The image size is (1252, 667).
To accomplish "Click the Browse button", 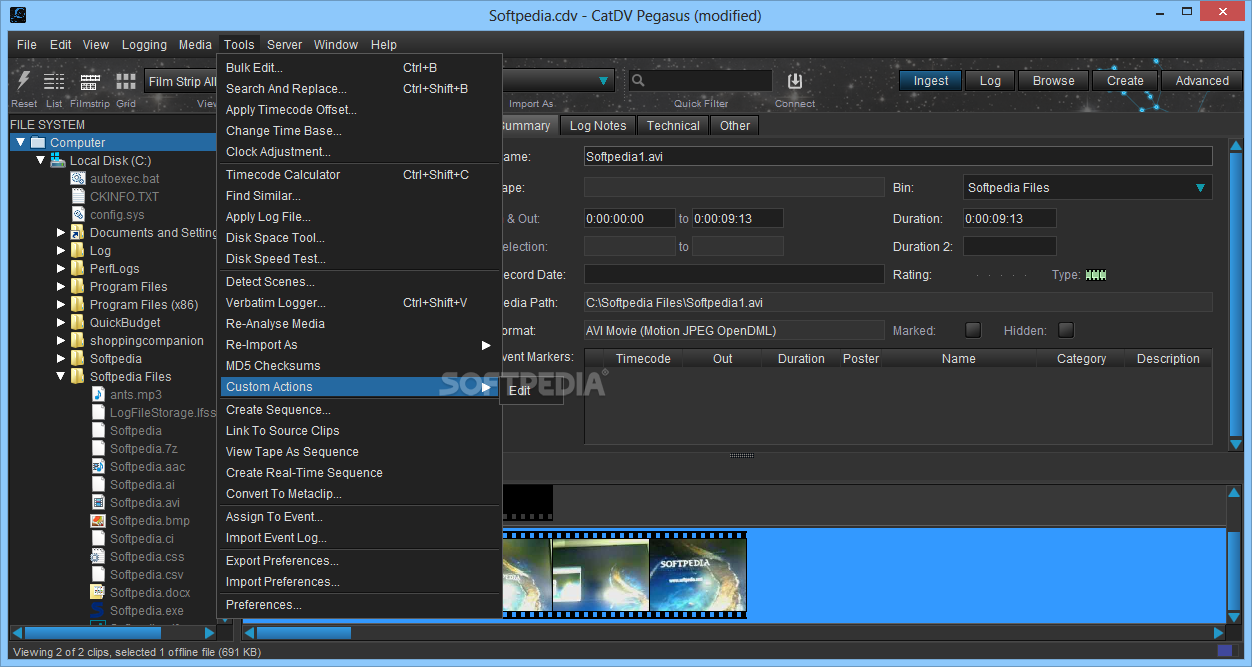I will click(1054, 81).
